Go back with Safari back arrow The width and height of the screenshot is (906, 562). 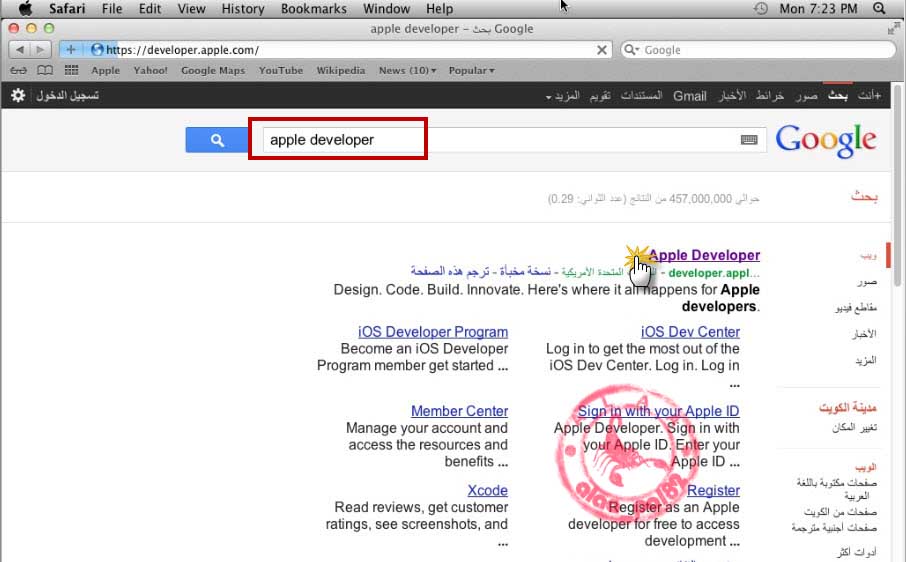tap(20, 50)
